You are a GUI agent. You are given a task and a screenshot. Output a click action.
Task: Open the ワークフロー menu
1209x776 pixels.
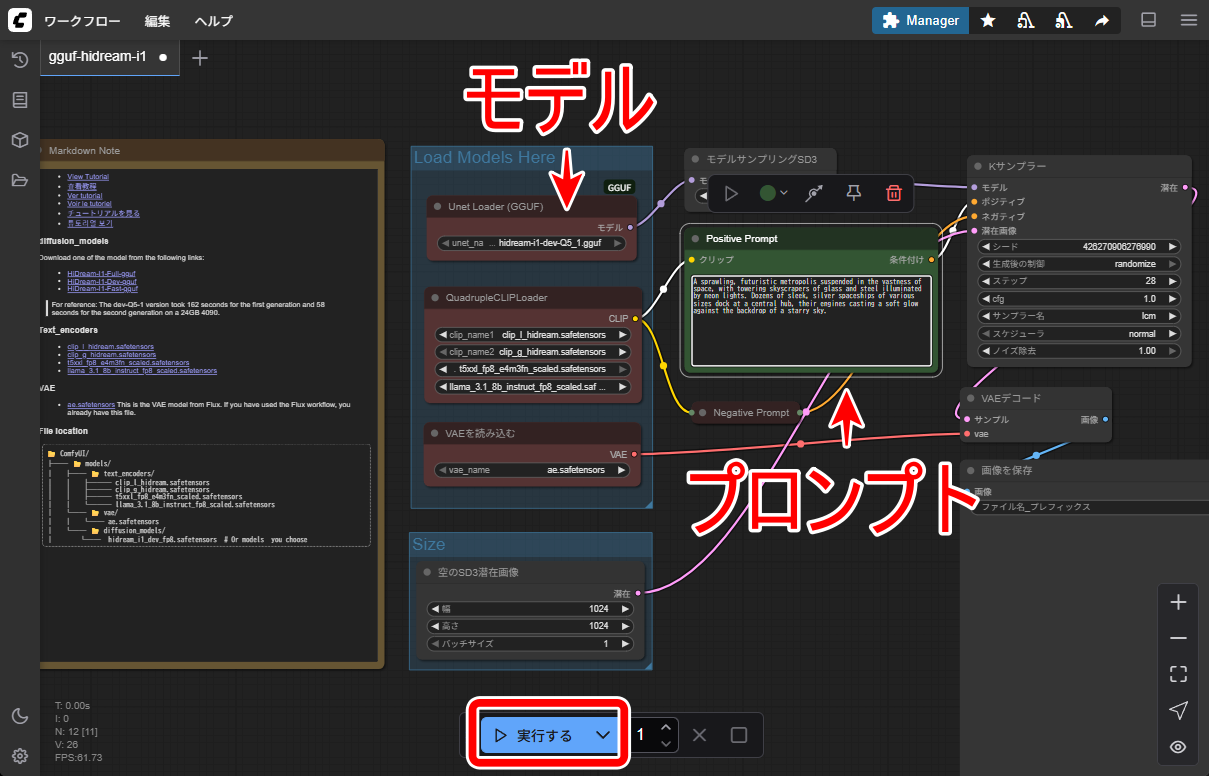(82, 21)
